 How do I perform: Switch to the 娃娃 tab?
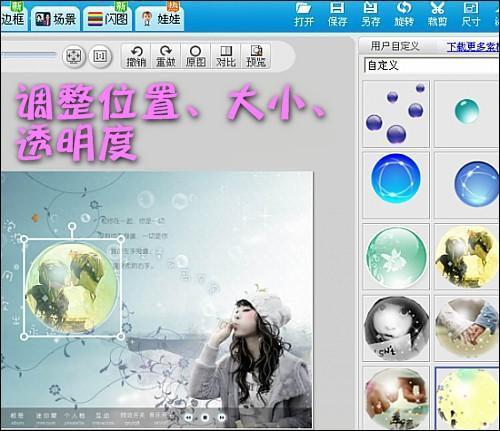(160, 19)
